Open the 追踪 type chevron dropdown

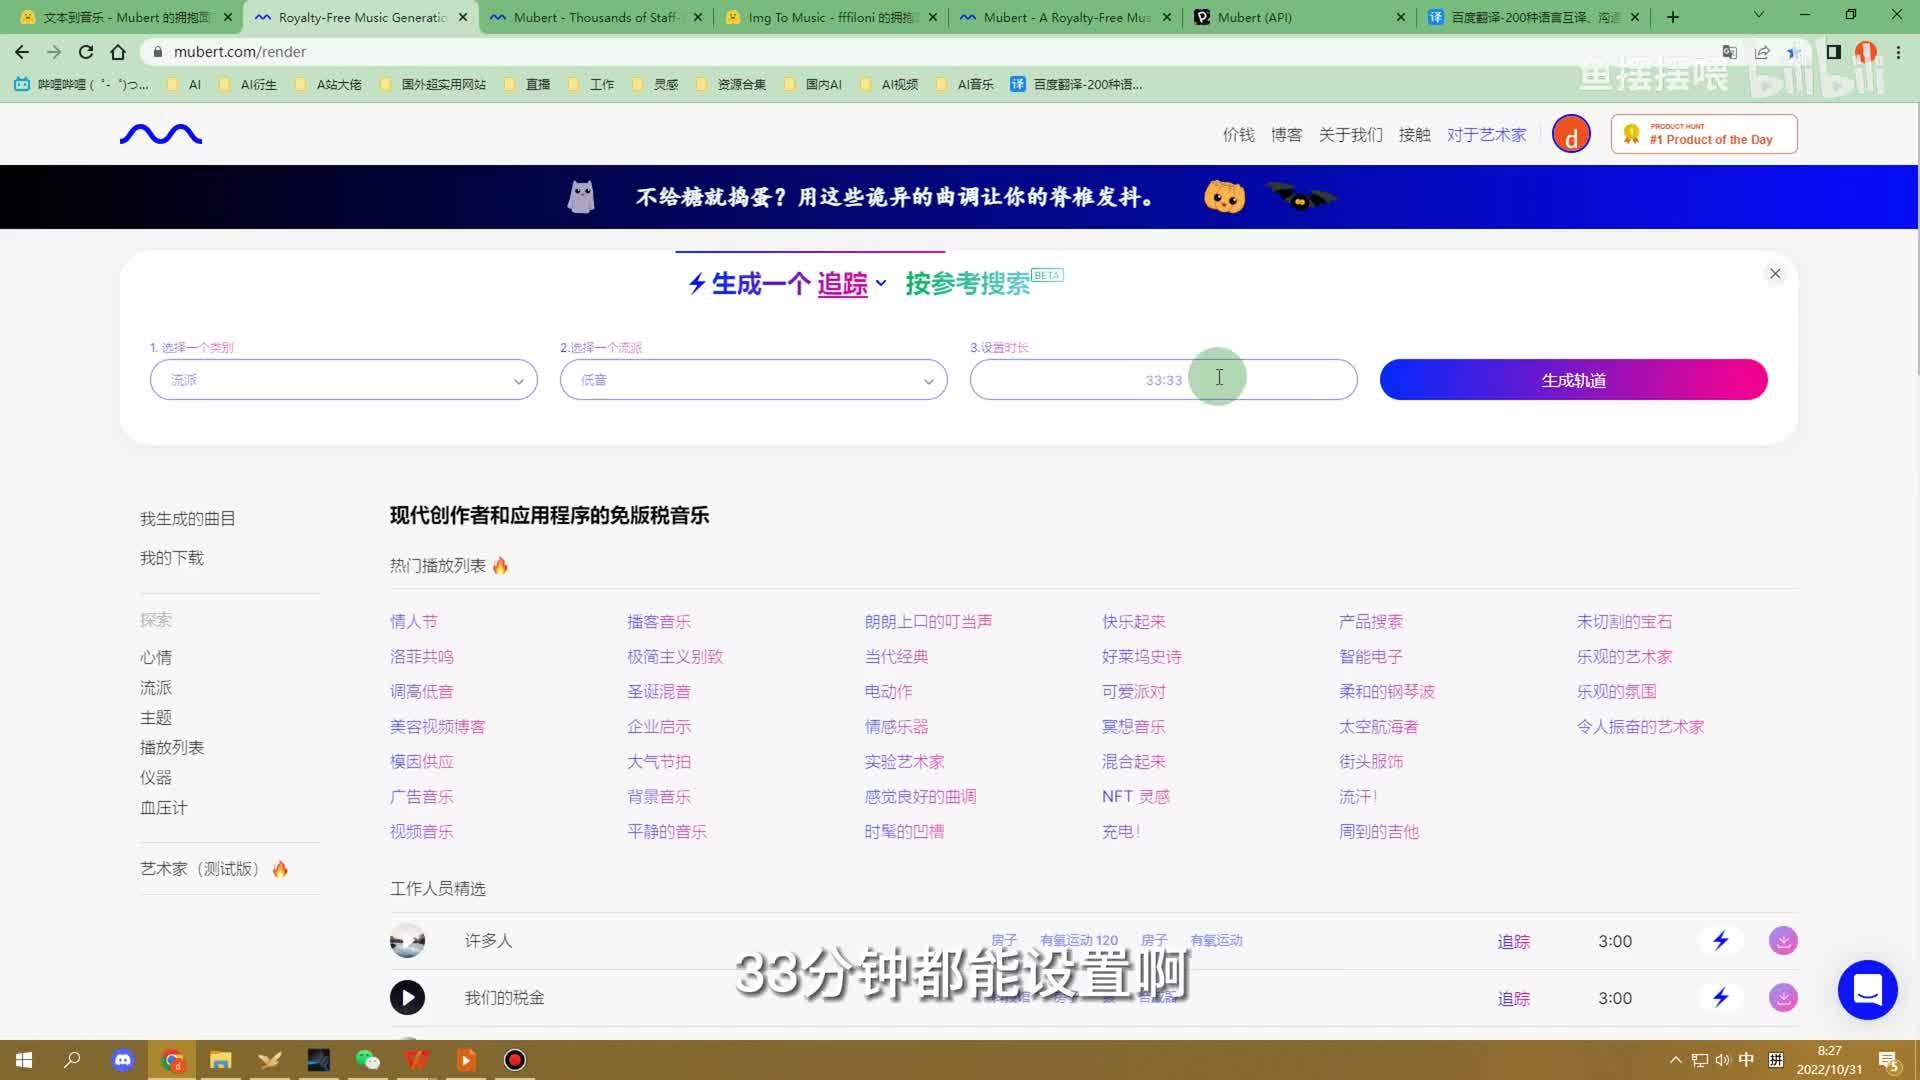click(x=881, y=284)
